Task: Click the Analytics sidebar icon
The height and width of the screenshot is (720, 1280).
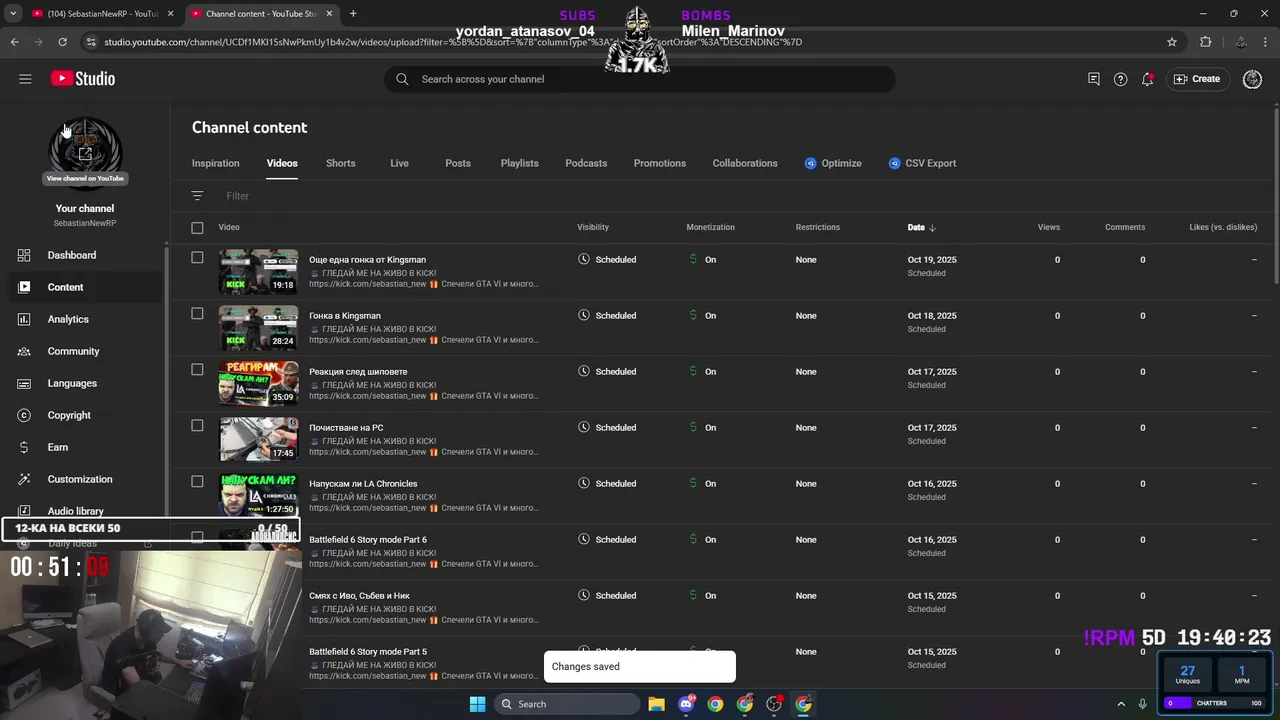Action: (24, 319)
